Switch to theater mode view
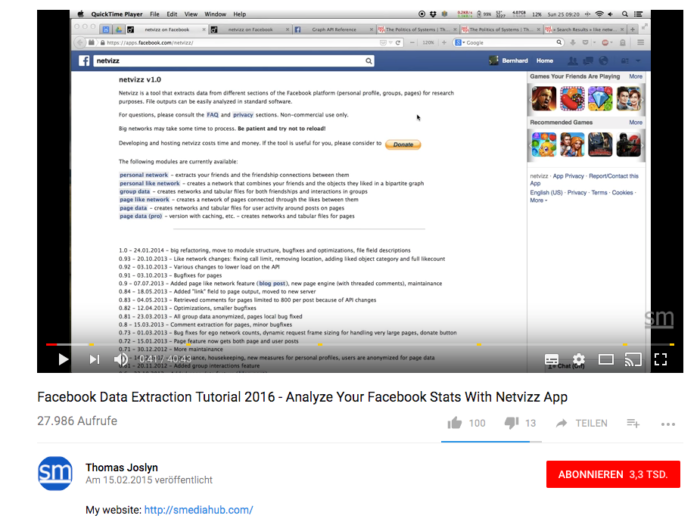 (606, 359)
